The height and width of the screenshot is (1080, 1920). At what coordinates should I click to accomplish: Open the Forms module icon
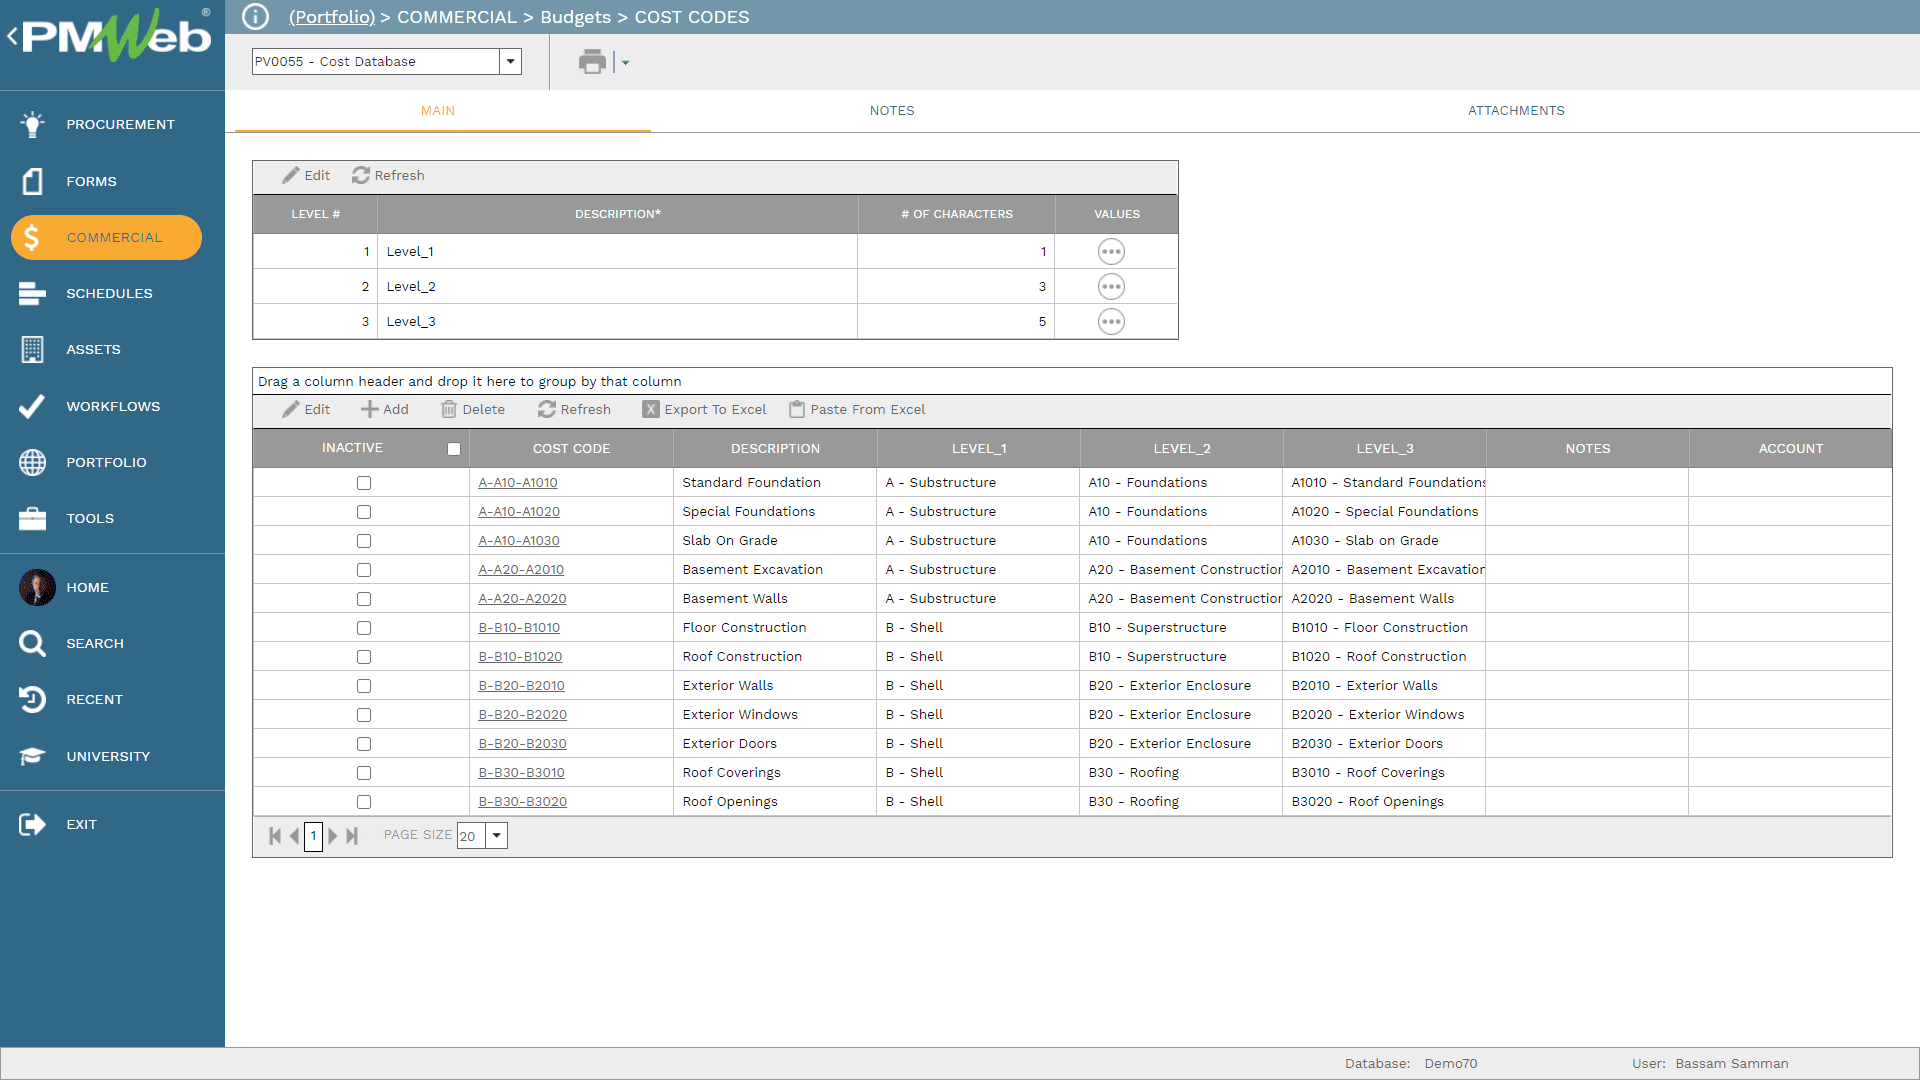click(32, 181)
